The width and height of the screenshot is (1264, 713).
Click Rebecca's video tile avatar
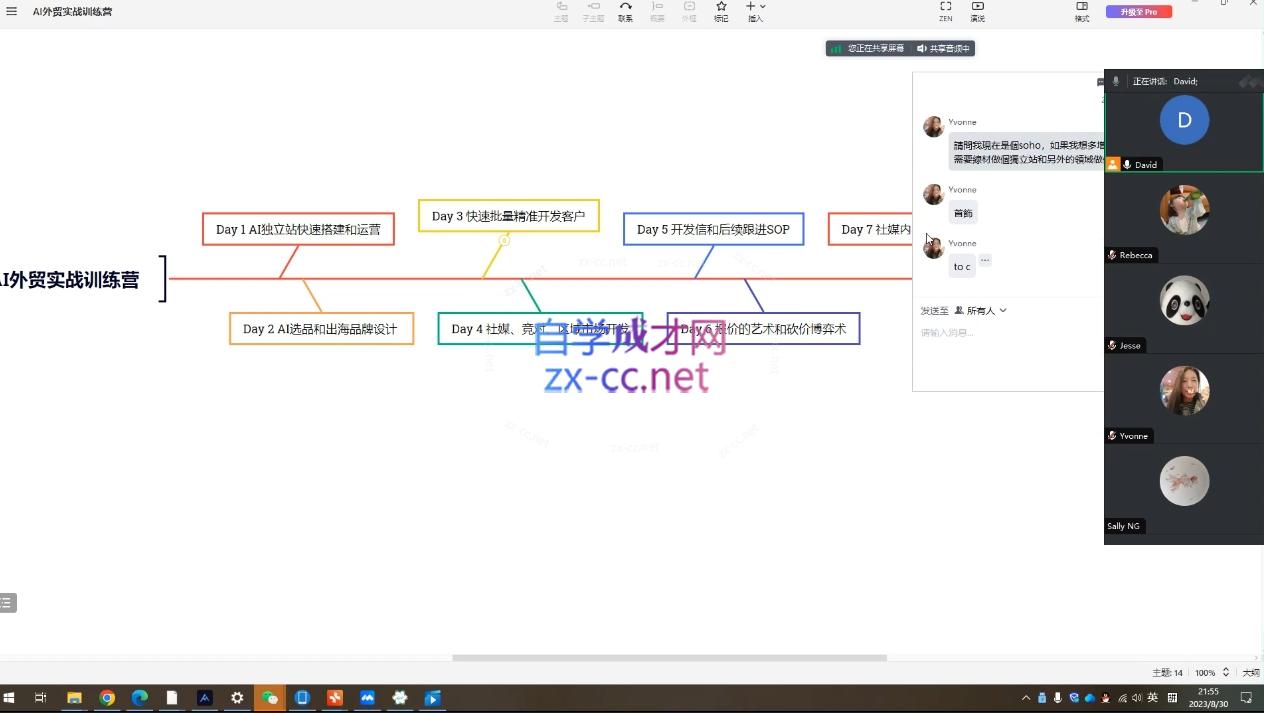1184,210
